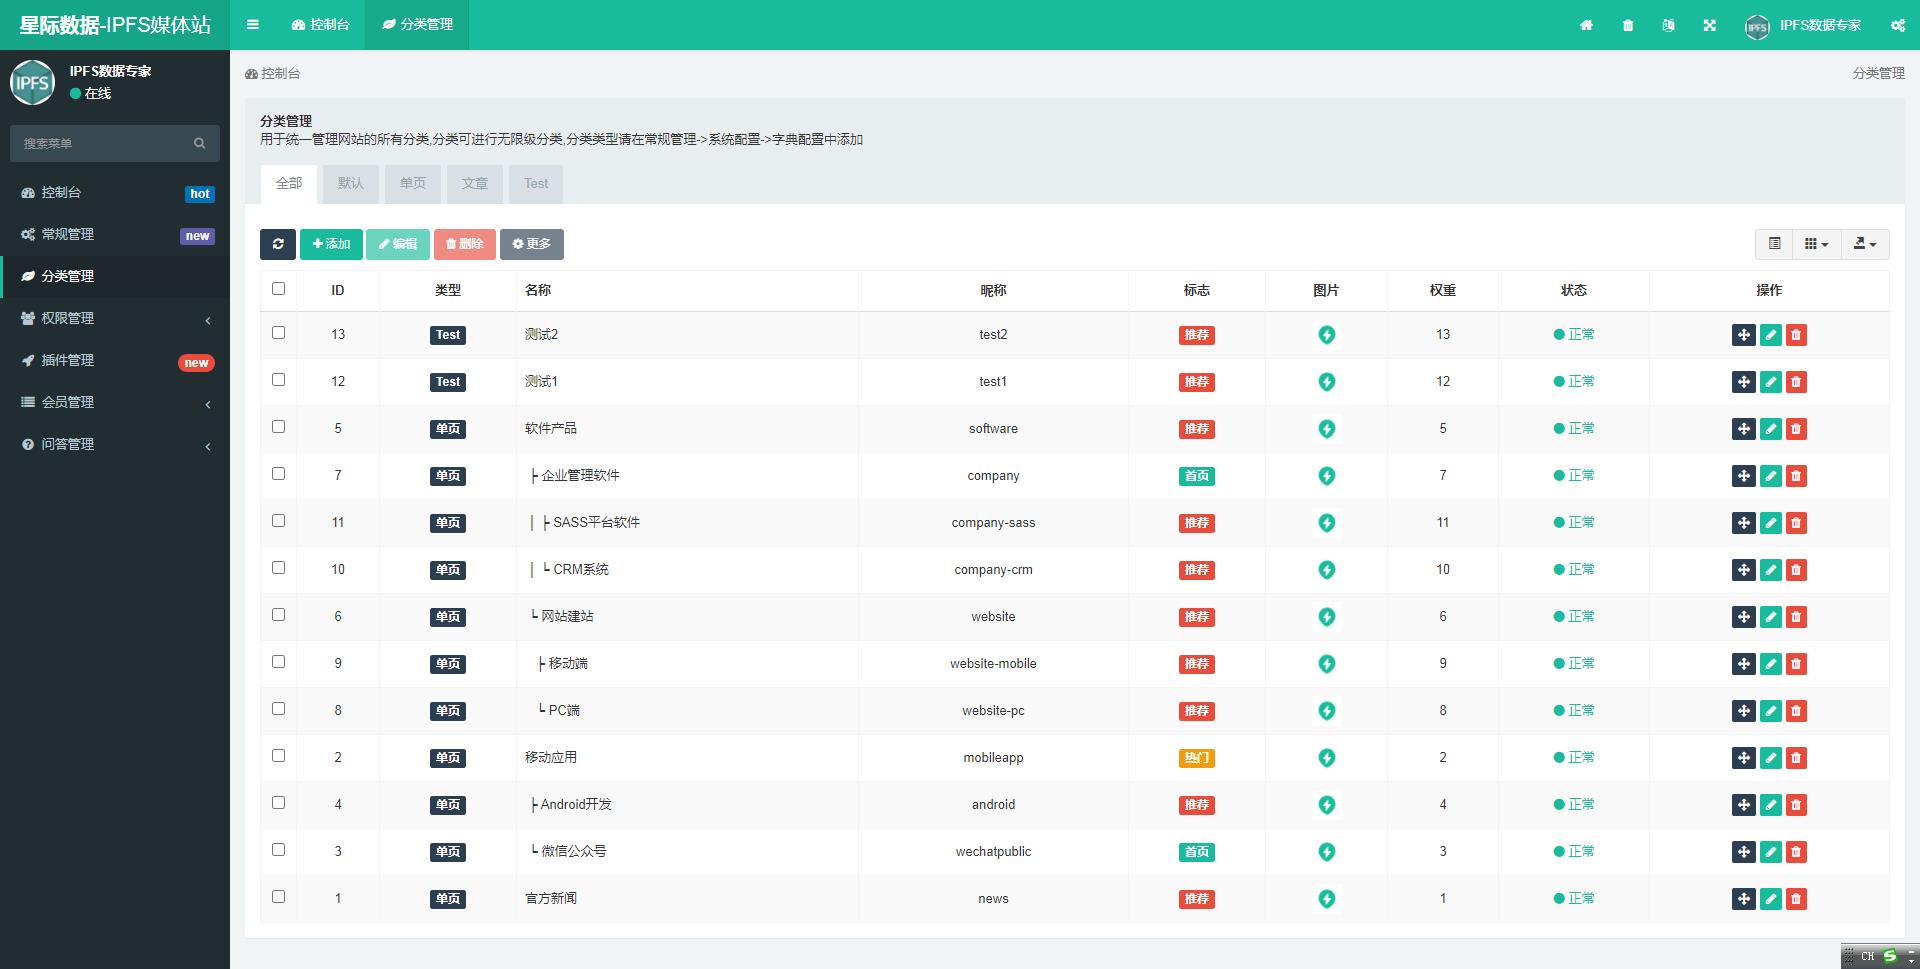The height and width of the screenshot is (969, 1920).
Task: Switch to the Test category tab
Action: point(536,184)
